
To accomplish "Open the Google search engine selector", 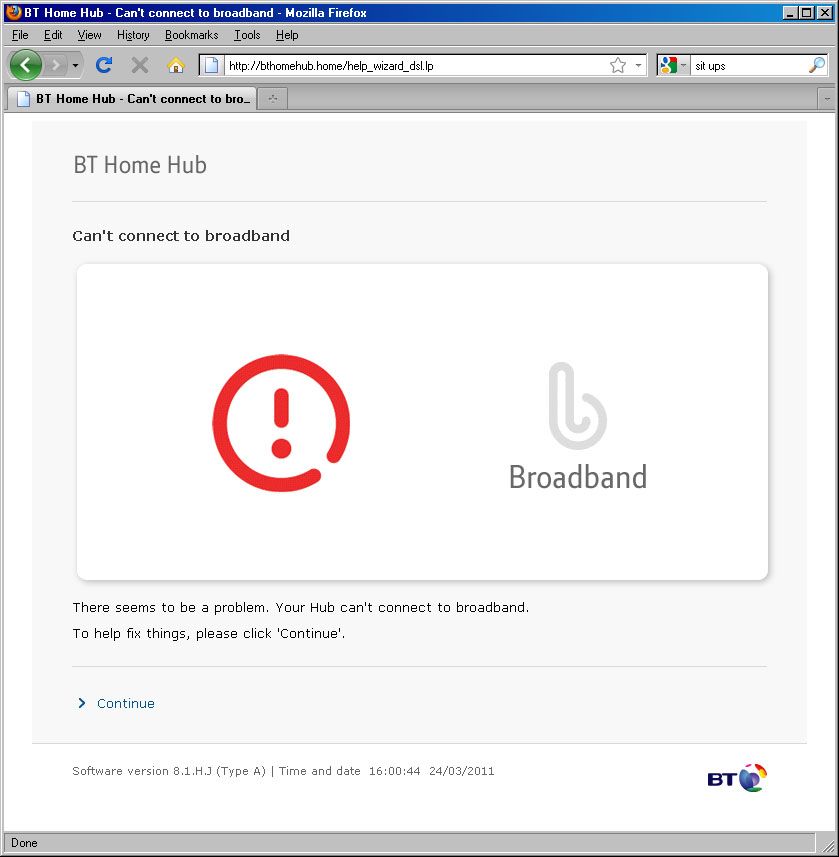I will pos(673,66).
